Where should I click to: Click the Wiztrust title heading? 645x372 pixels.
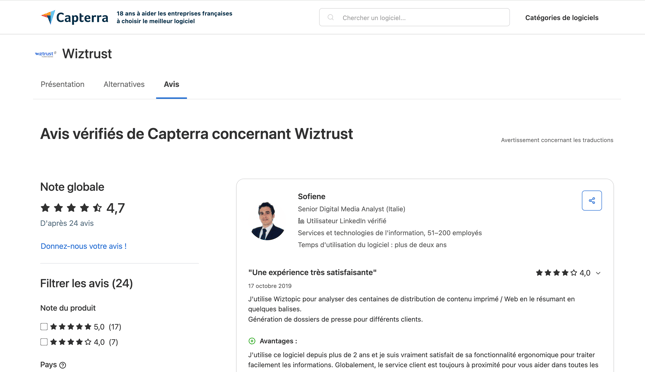click(x=87, y=53)
